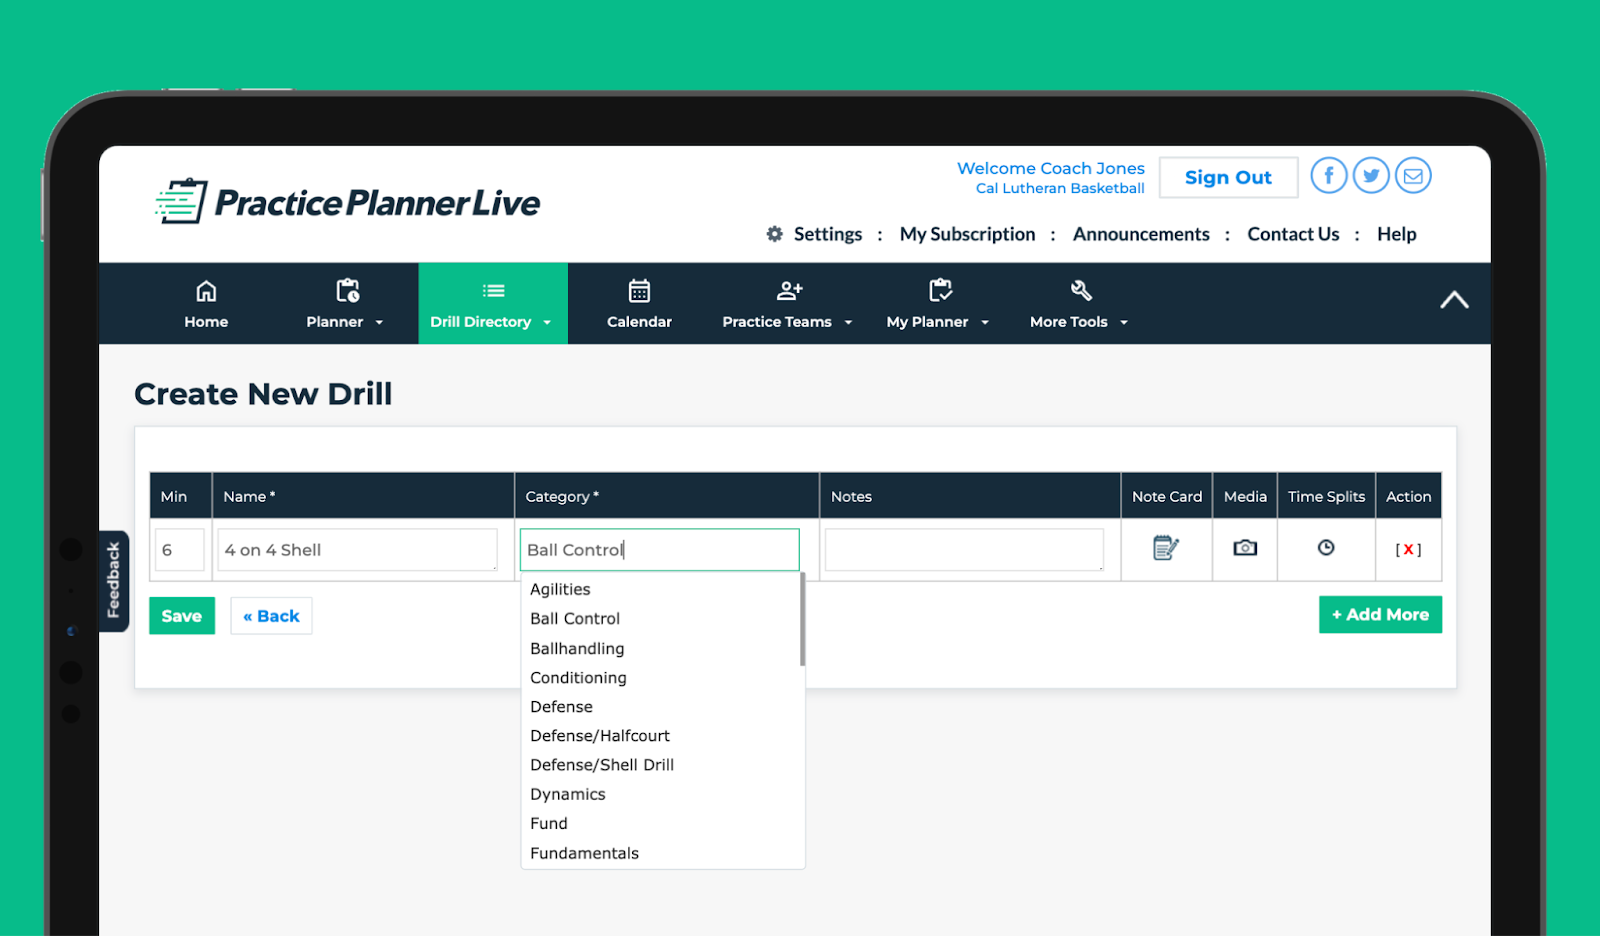The width and height of the screenshot is (1600, 936).
Task: Open the Facebook social icon
Action: point(1329,176)
